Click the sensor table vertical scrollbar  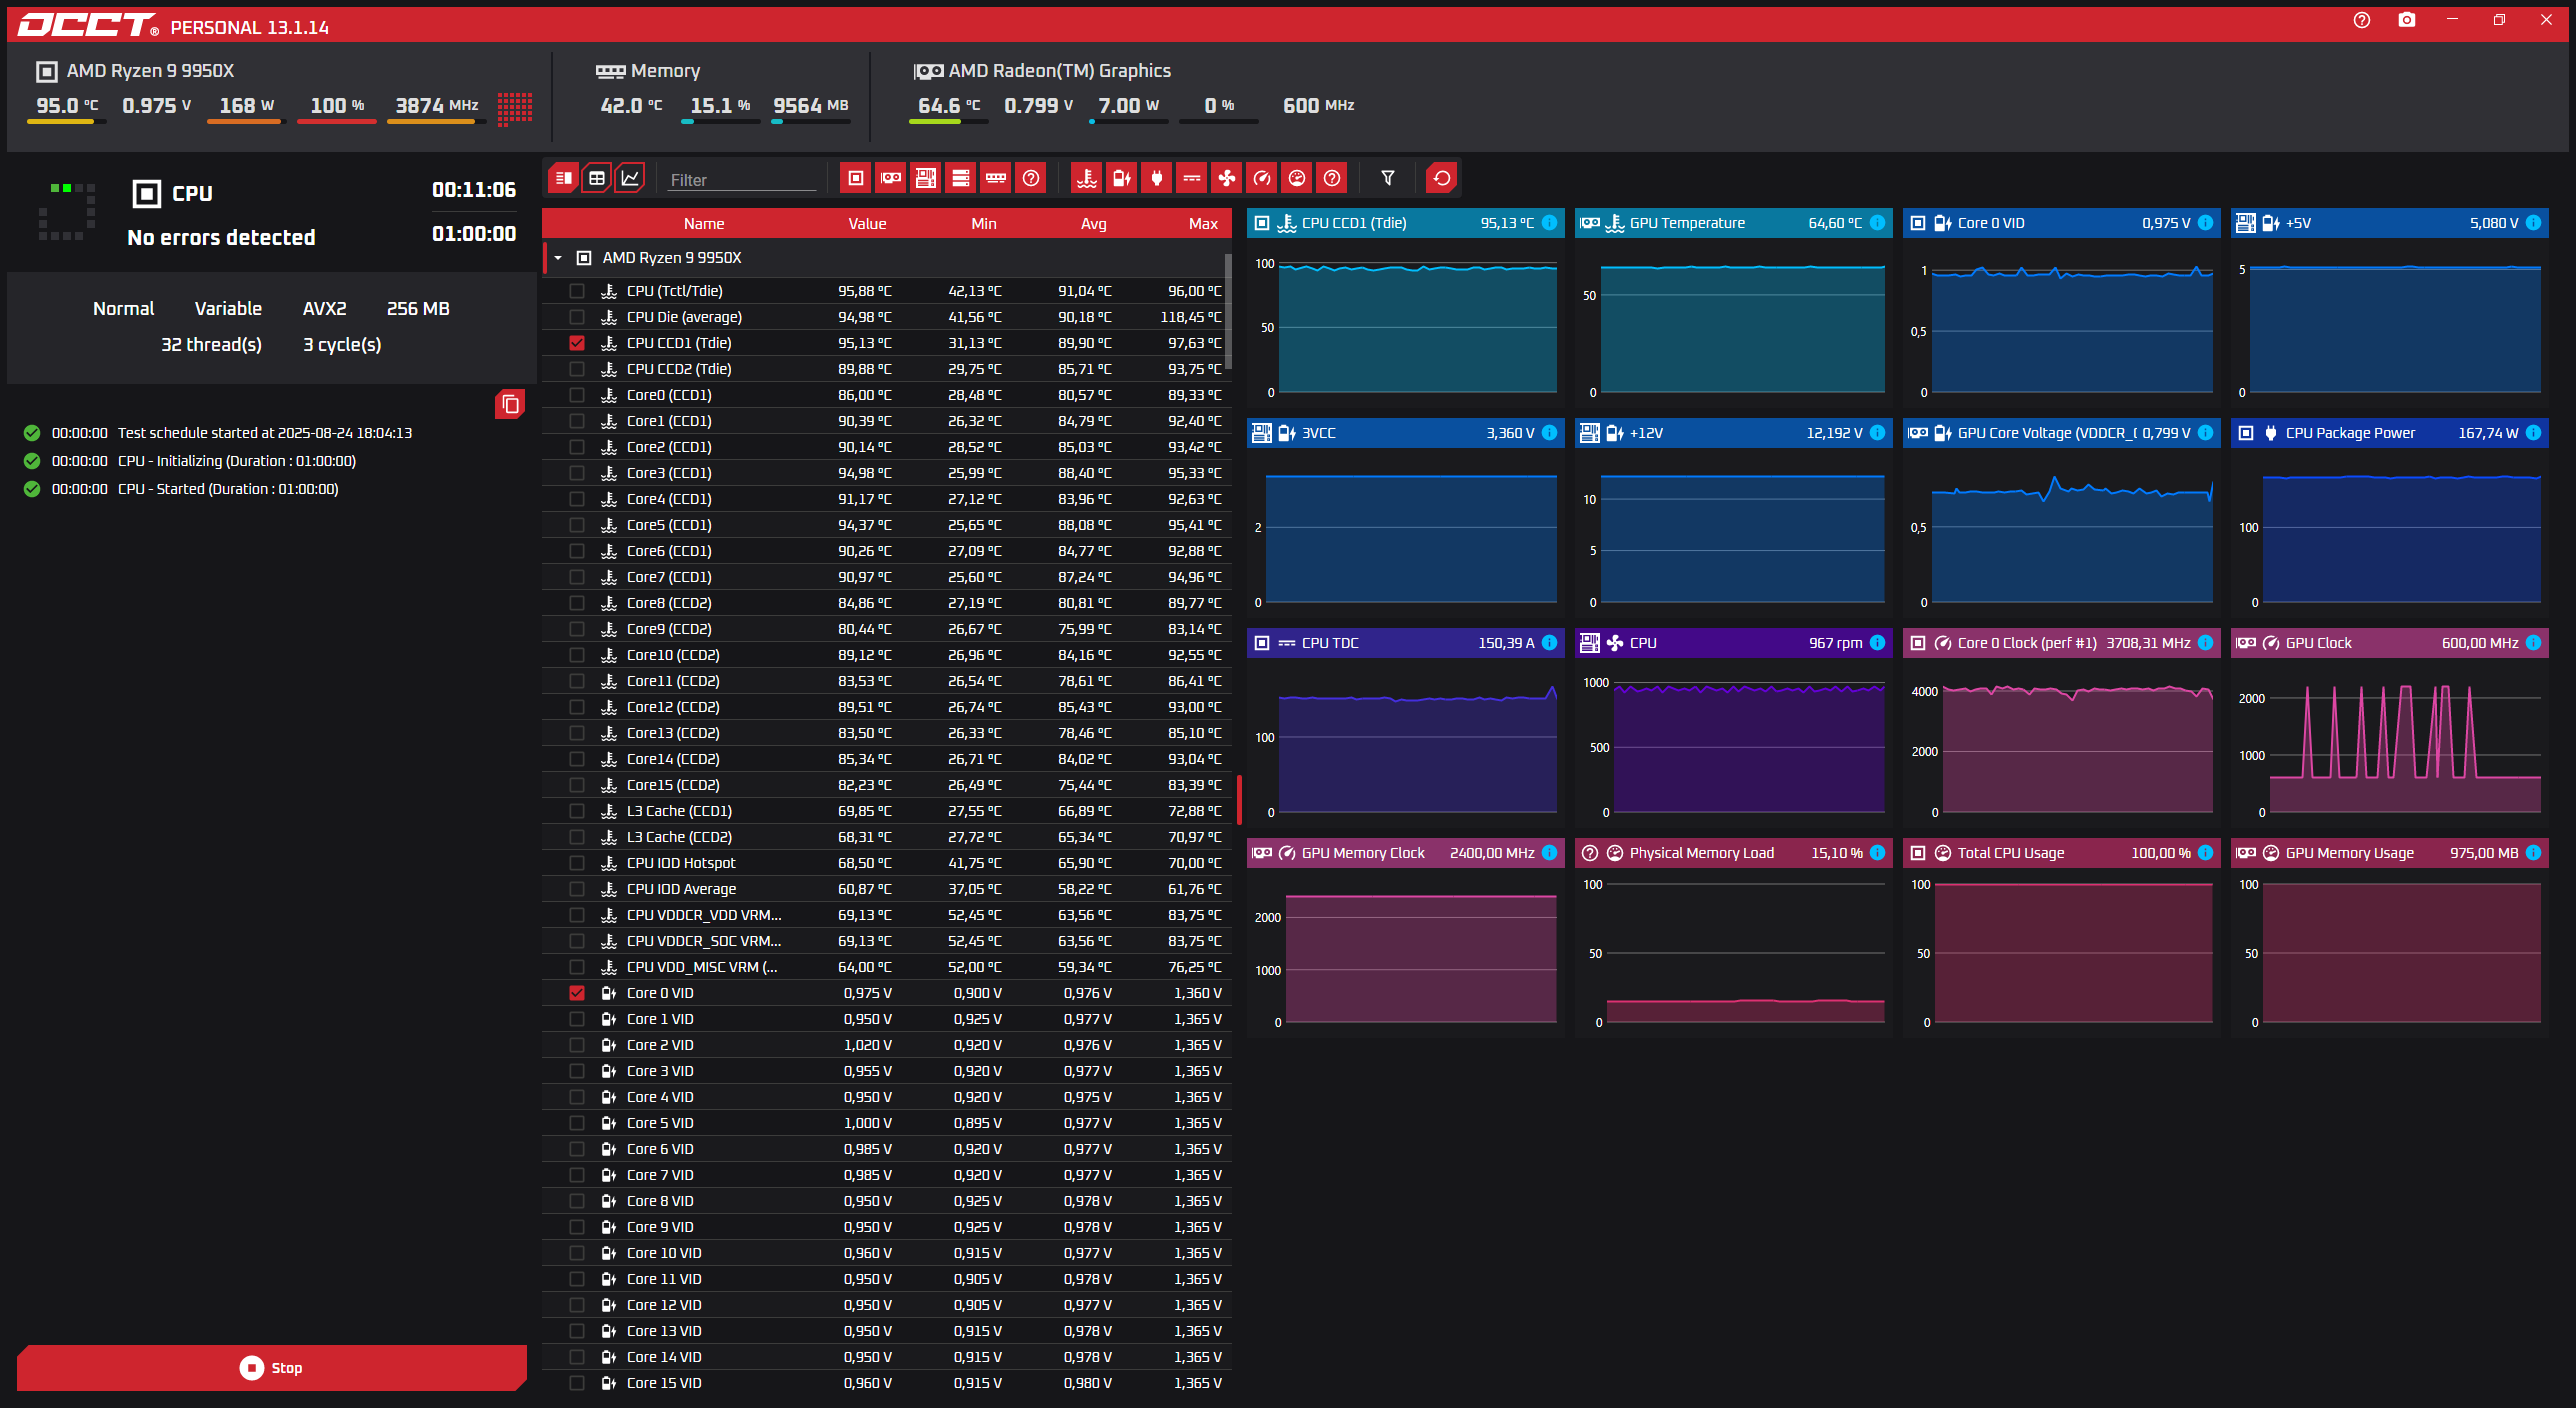(x=1228, y=310)
